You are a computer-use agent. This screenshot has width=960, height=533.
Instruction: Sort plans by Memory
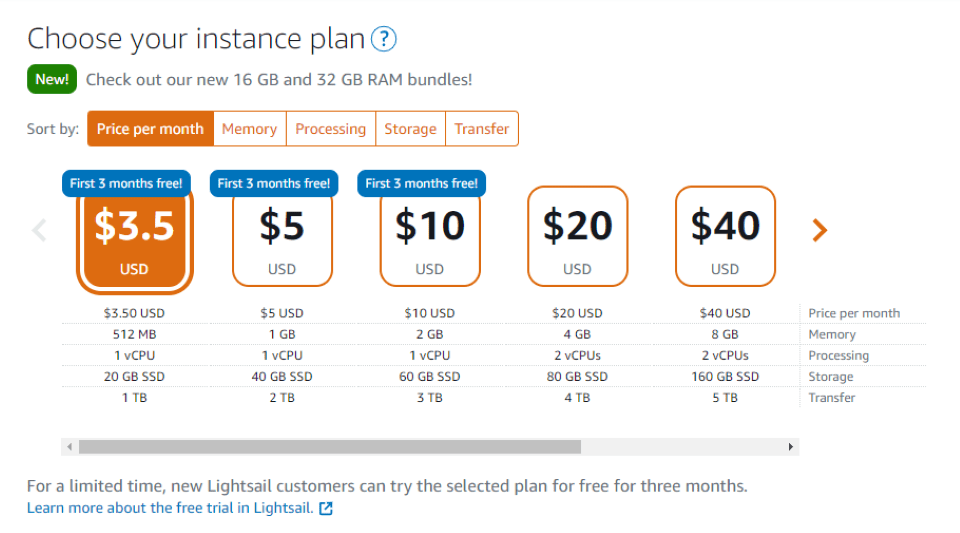point(249,129)
